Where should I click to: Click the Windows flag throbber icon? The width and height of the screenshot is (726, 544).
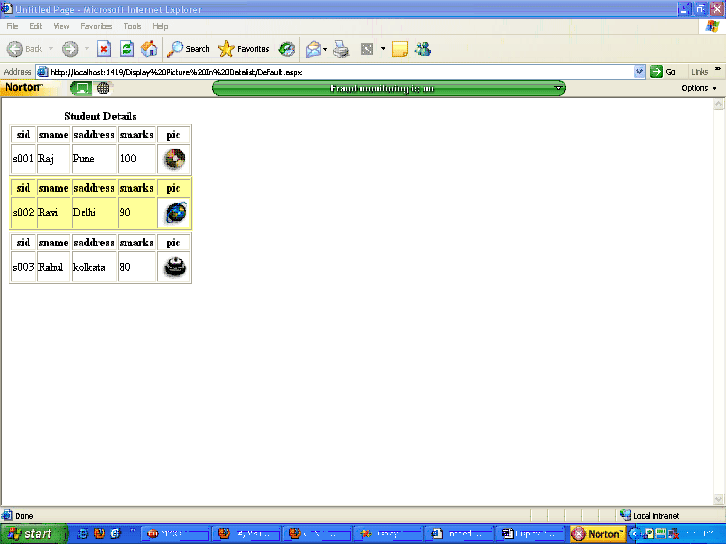[x=713, y=26]
